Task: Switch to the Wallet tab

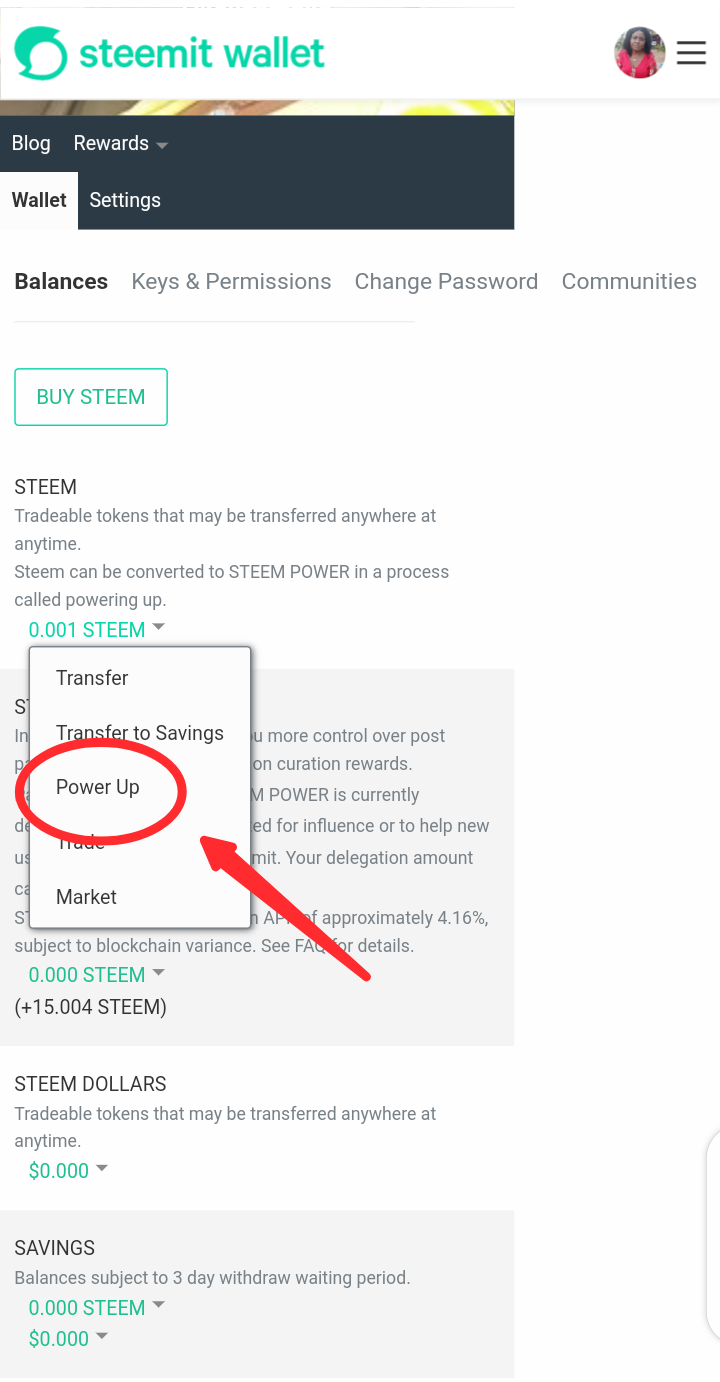Action: click(x=39, y=200)
